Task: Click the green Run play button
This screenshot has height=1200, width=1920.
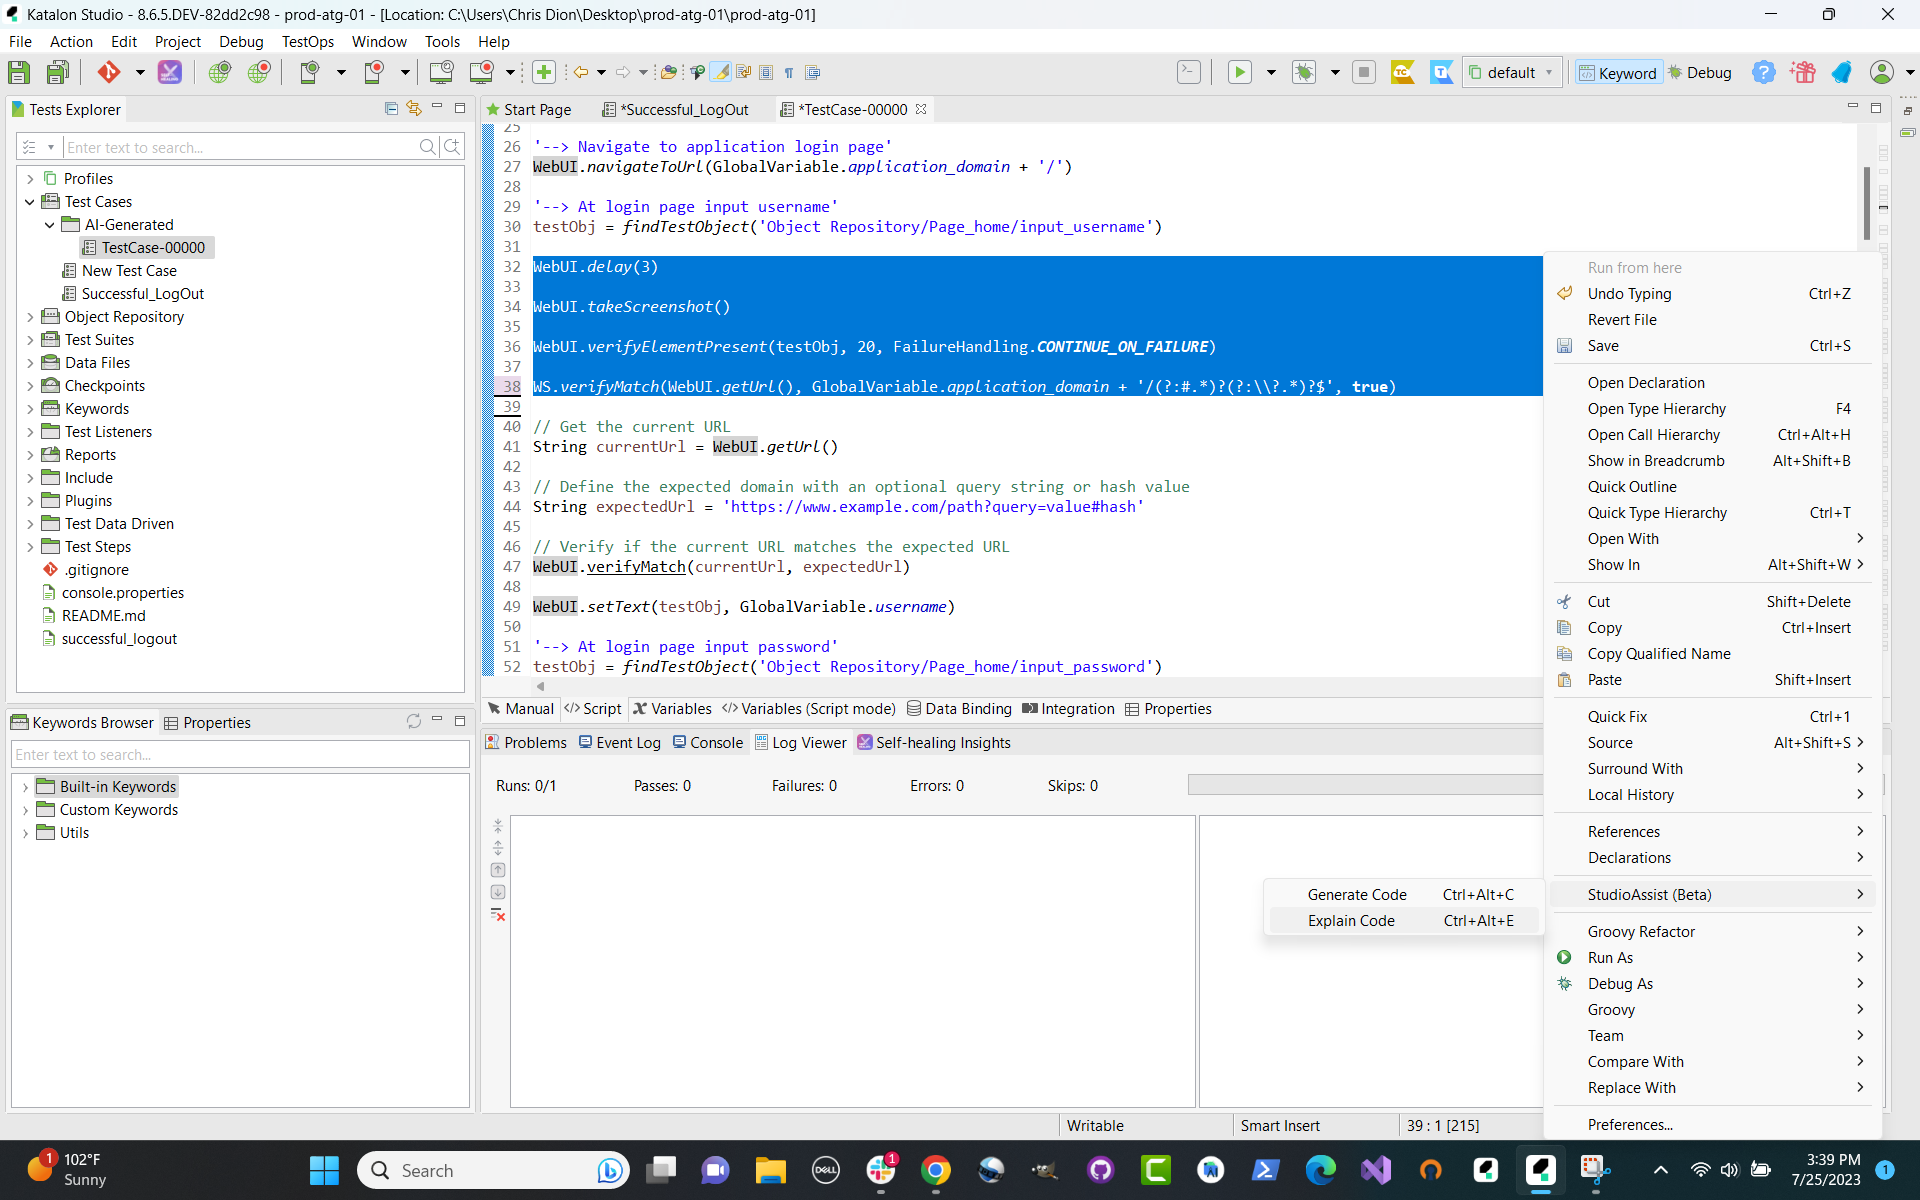Action: 1240,72
